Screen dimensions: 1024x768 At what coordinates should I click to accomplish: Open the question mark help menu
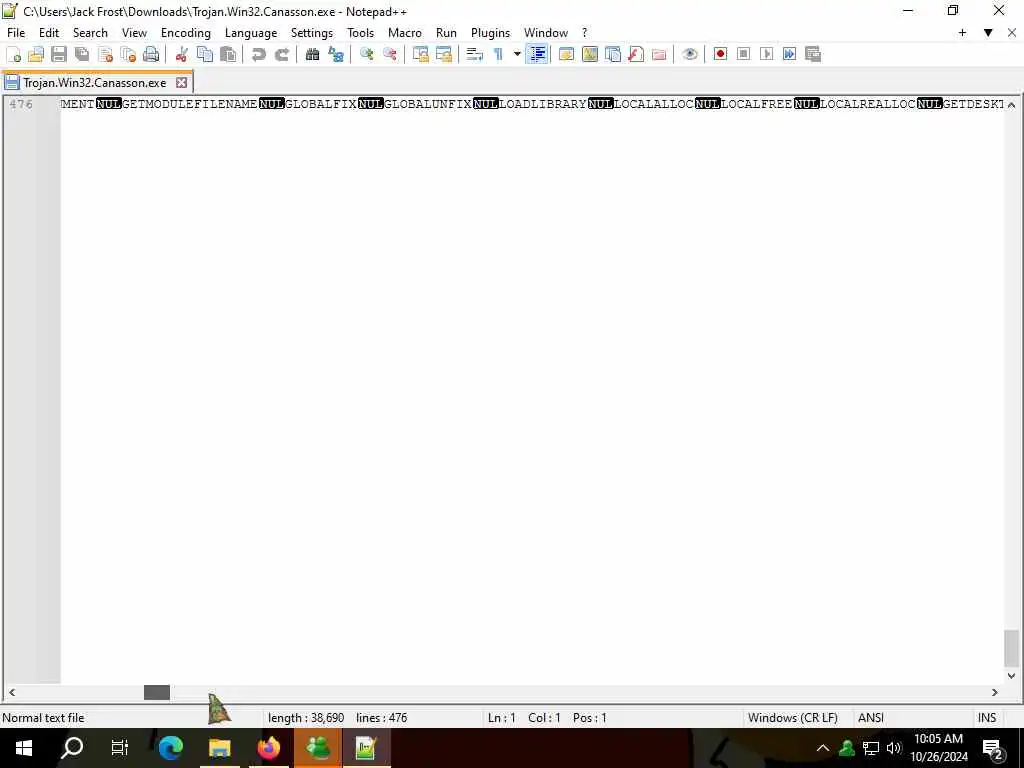[x=584, y=33]
